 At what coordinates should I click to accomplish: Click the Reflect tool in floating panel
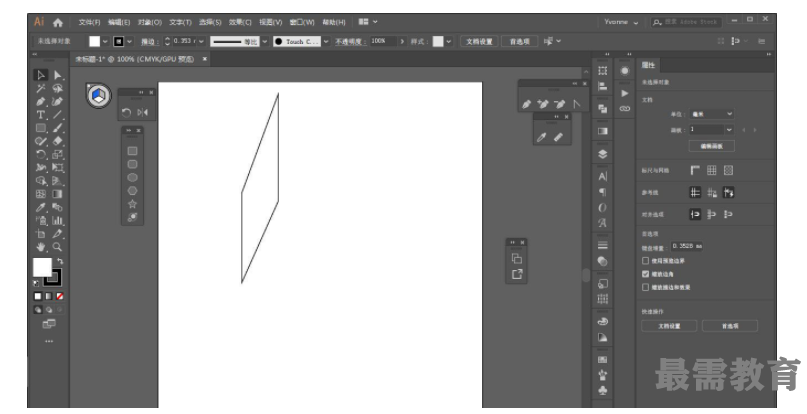[x=143, y=112]
